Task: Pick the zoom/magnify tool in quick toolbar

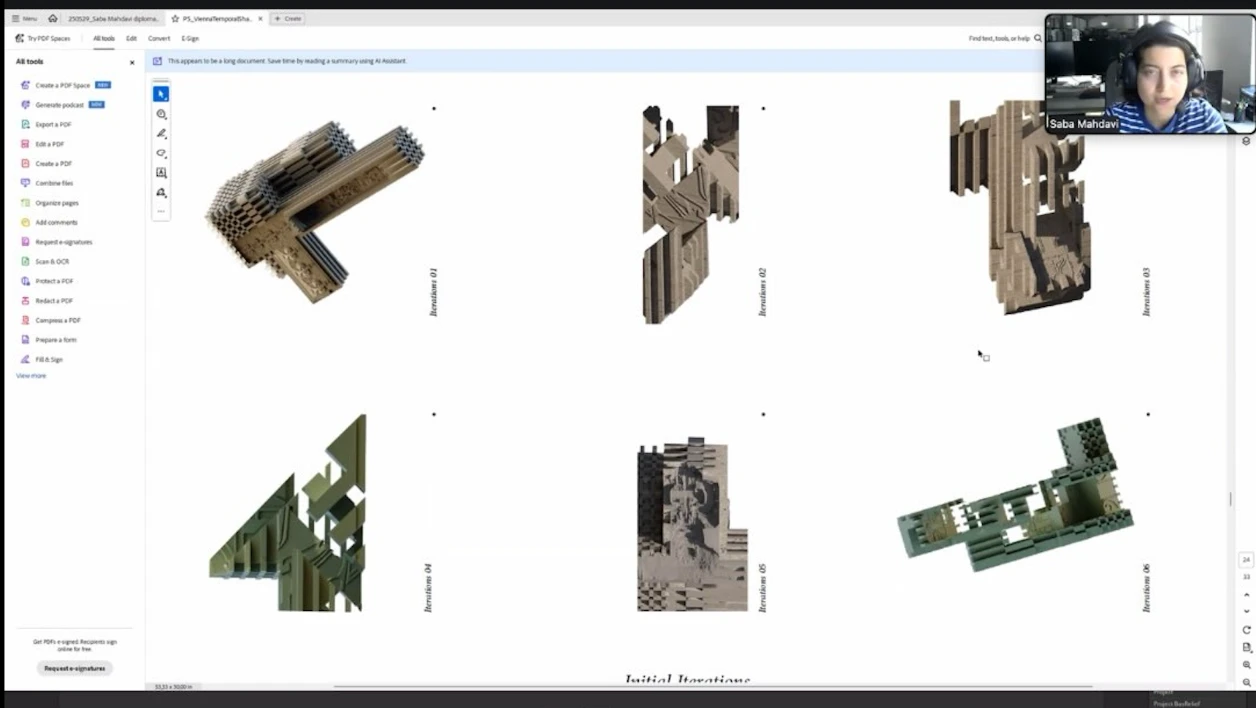Action: coord(161,114)
